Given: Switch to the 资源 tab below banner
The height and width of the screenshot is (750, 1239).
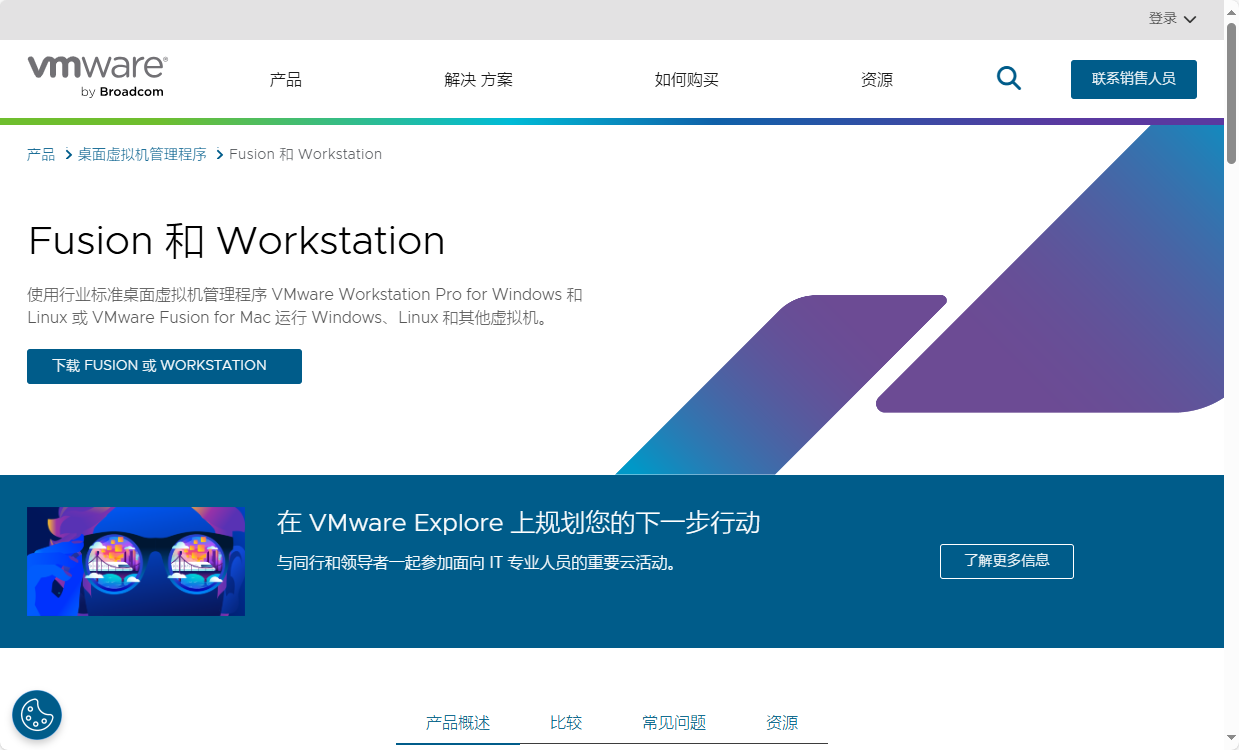Looking at the screenshot, I should 782,723.
